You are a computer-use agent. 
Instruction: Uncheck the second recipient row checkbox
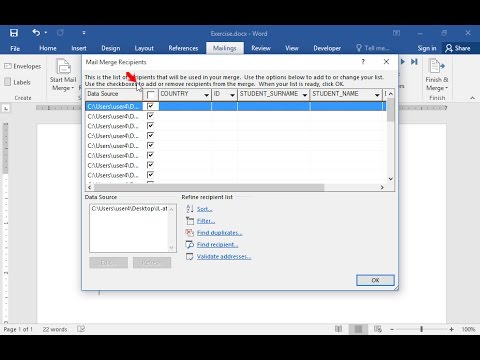[150, 116]
